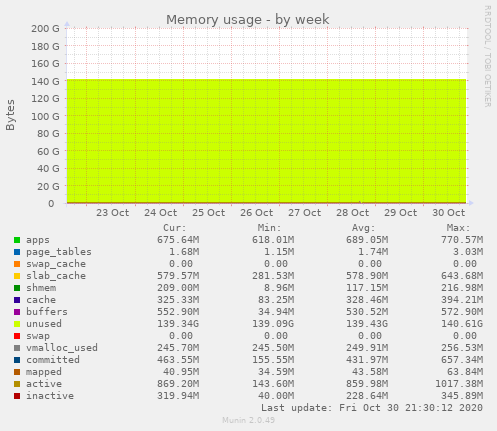Click the 30 Oct x-axis date label
The height and width of the screenshot is (431, 497).
[449, 213]
